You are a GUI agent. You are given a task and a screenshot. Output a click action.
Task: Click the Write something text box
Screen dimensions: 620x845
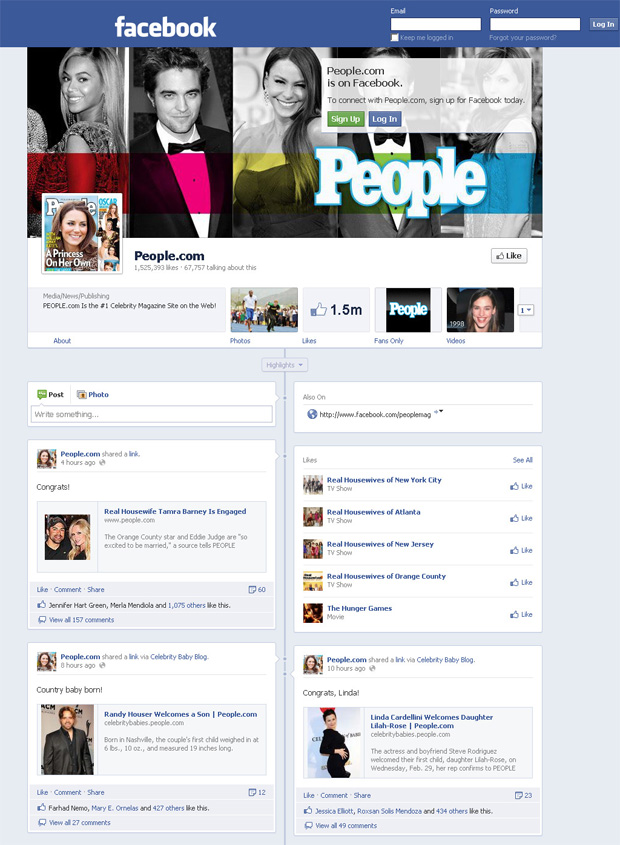pos(151,414)
